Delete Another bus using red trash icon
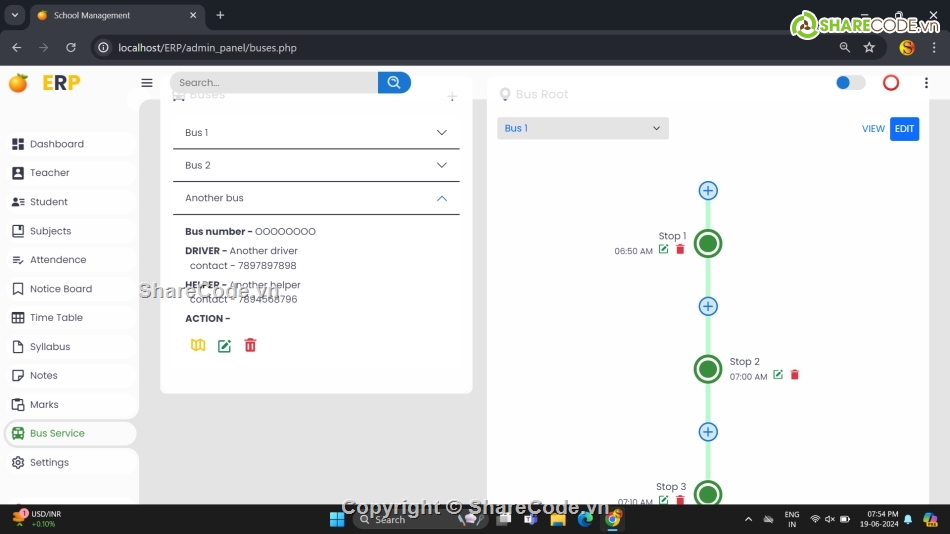This screenshot has width=950, height=534. pyautogui.click(x=250, y=345)
